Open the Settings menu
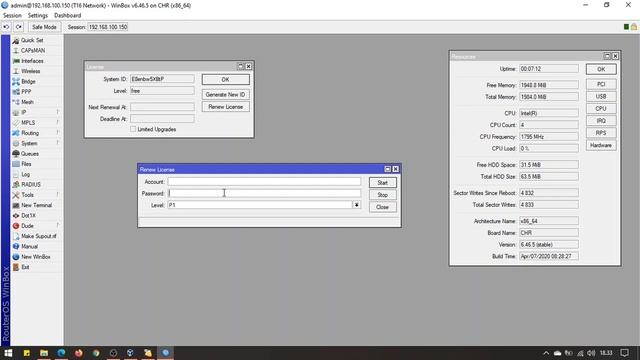Image resolution: width=640 pixels, height=360 pixels. pos(38,16)
